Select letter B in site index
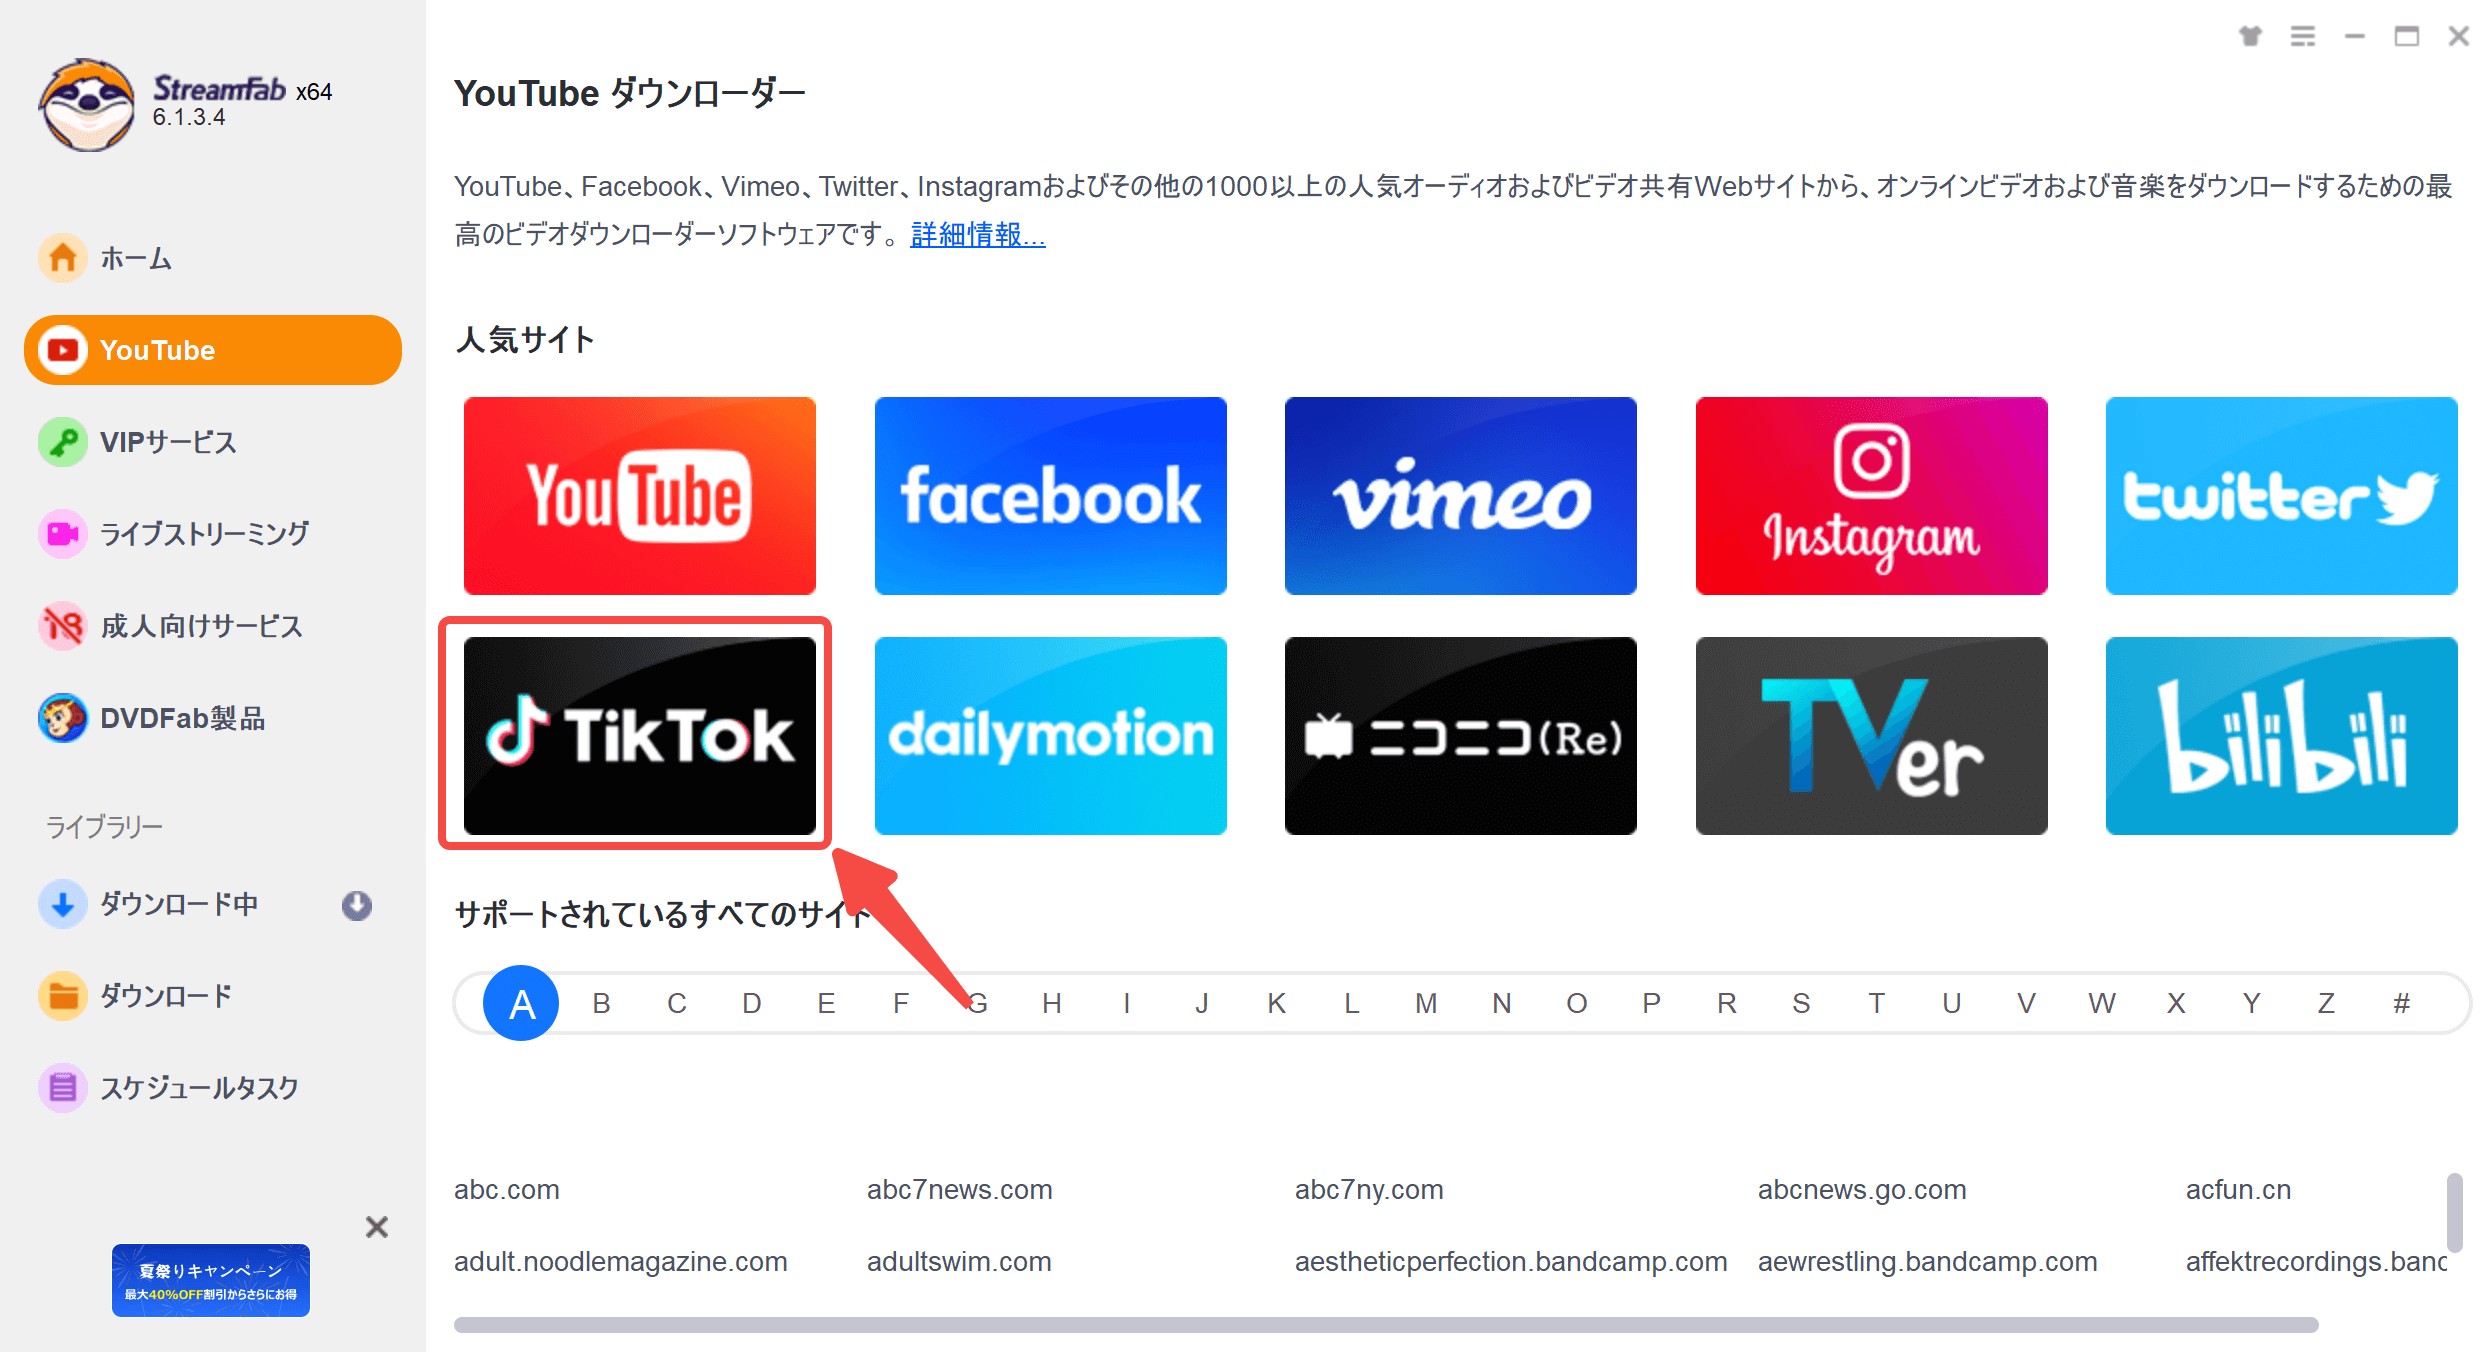The width and height of the screenshot is (2490, 1352). coord(601,1003)
